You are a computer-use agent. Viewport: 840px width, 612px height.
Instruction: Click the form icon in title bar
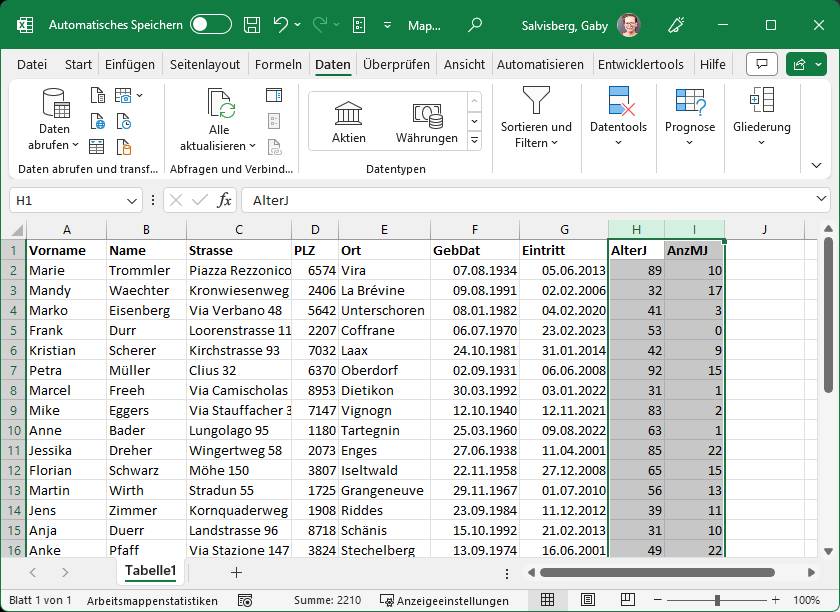pyautogui.click(x=359, y=25)
